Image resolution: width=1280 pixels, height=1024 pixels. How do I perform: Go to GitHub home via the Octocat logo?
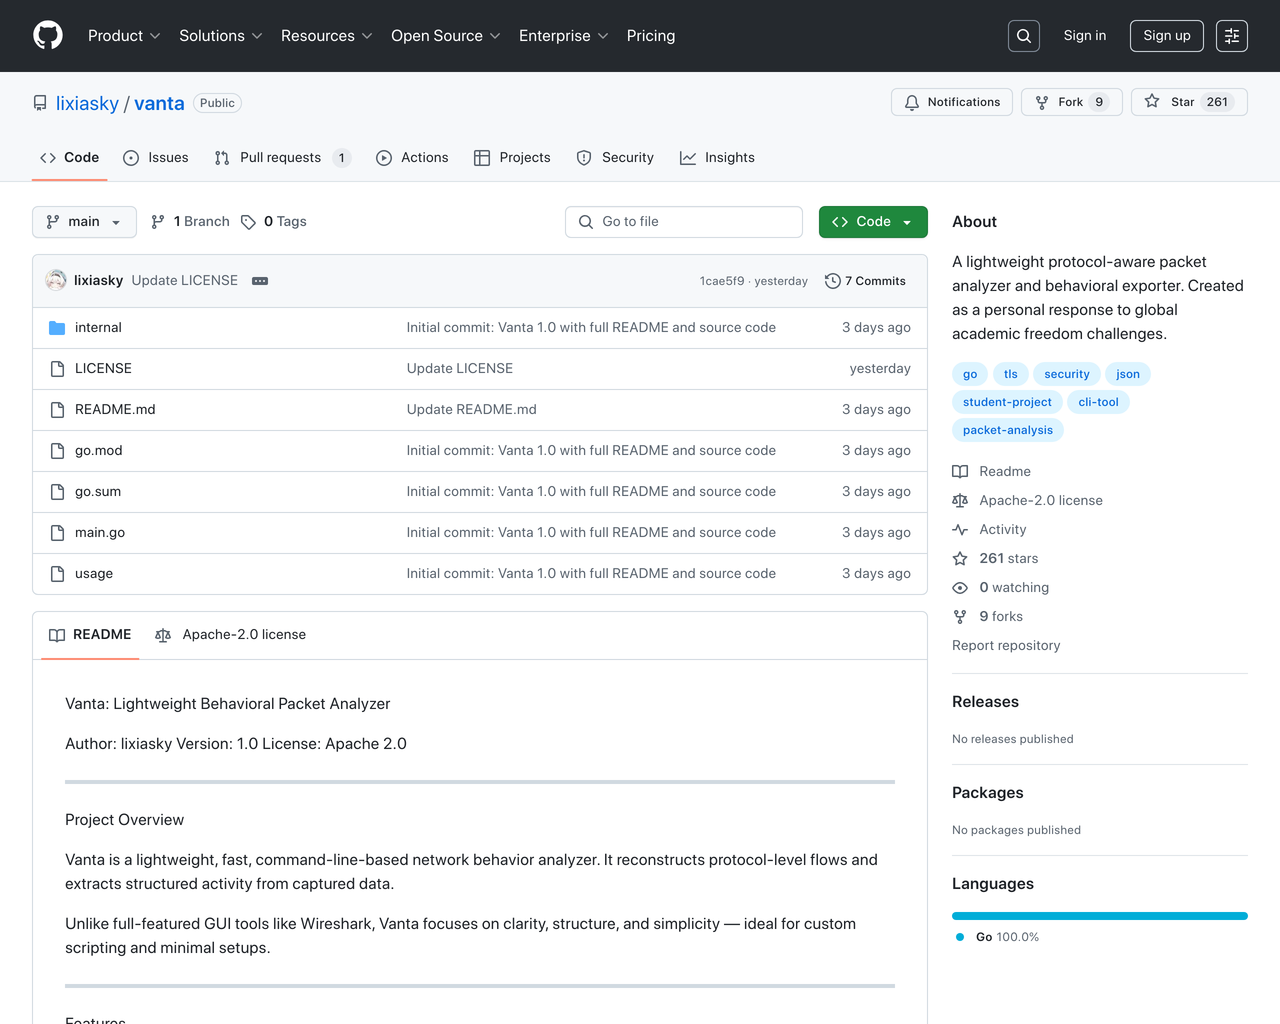click(48, 36)
